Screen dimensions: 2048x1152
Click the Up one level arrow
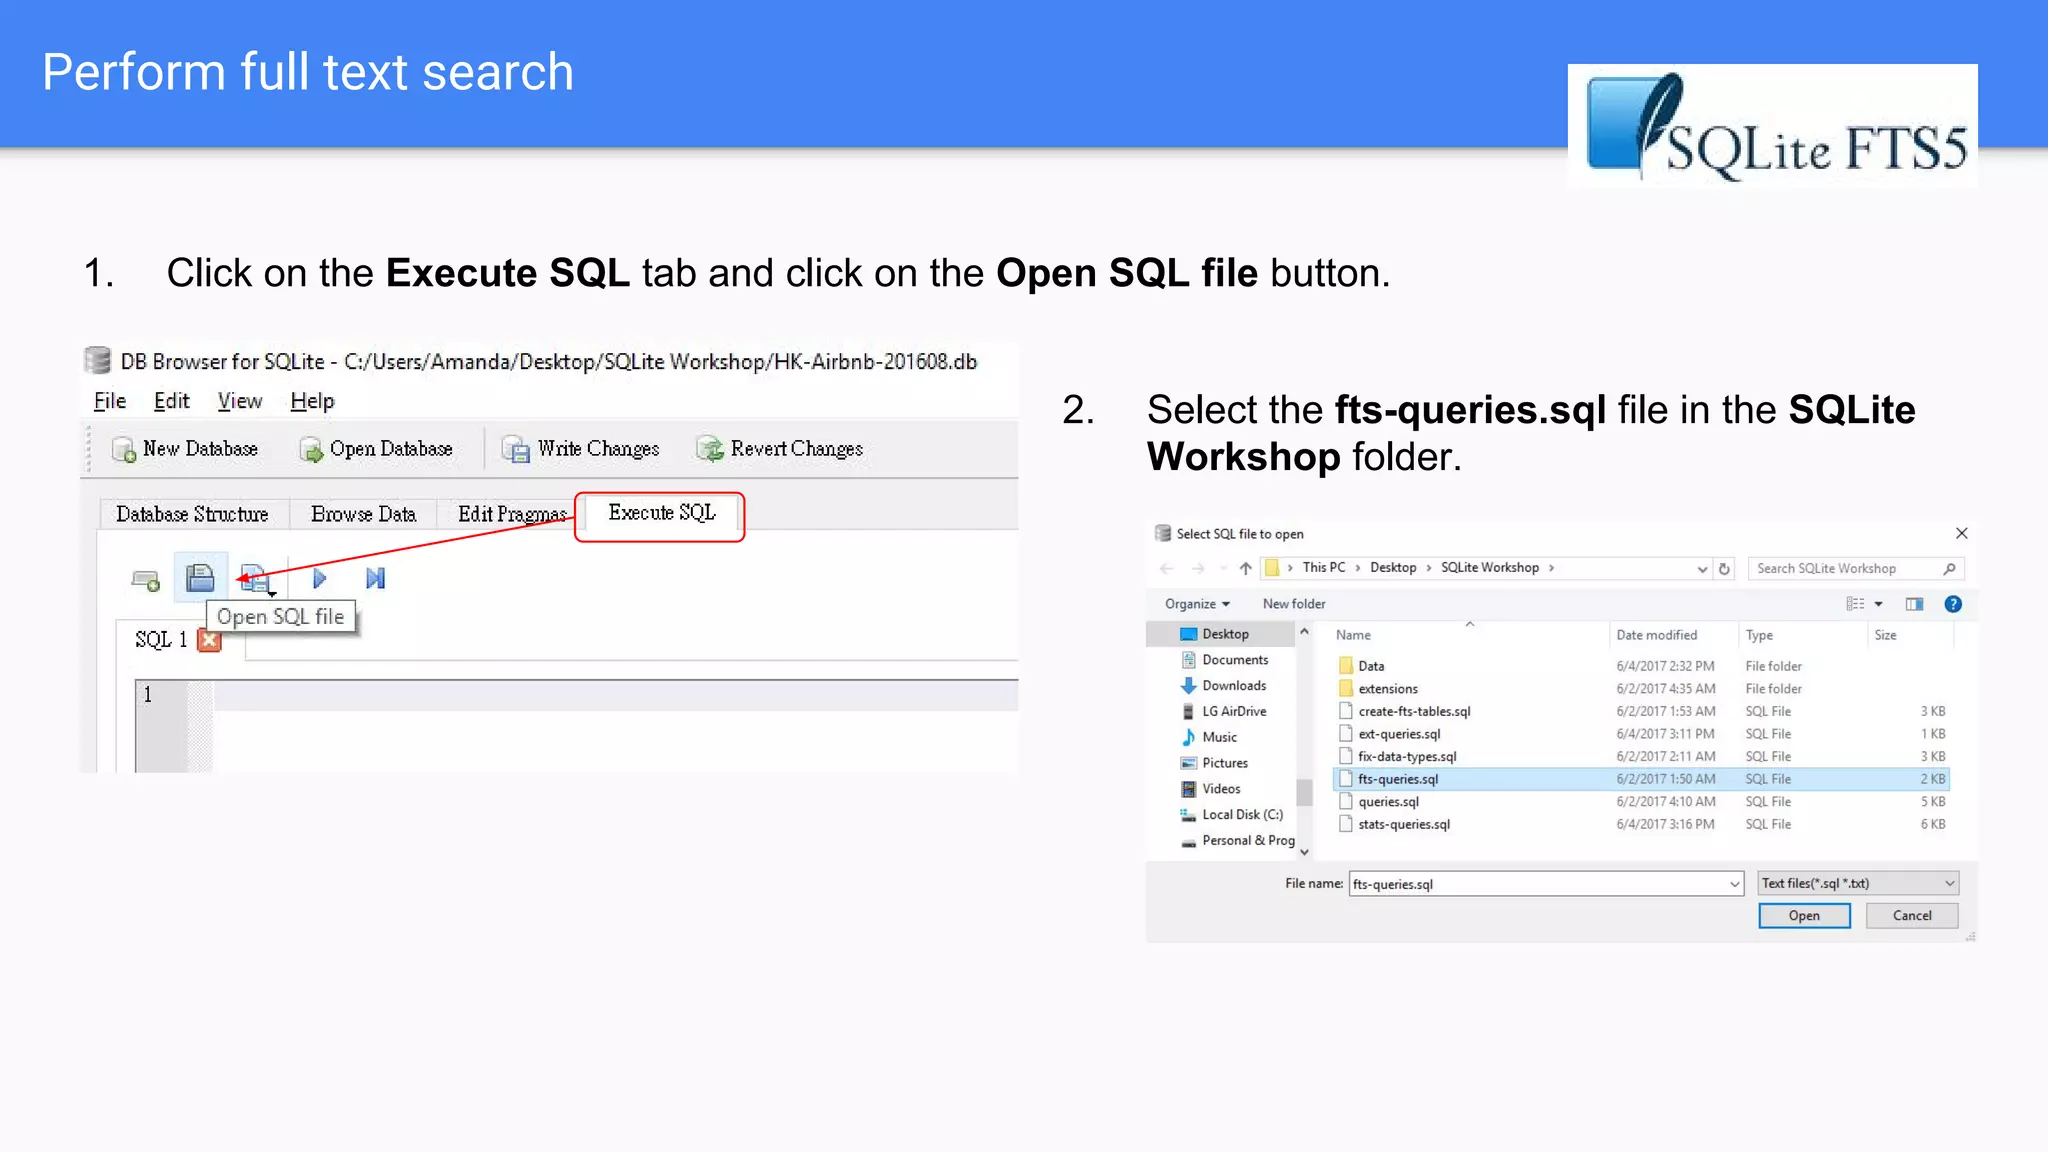click(x=1245, y=568)
